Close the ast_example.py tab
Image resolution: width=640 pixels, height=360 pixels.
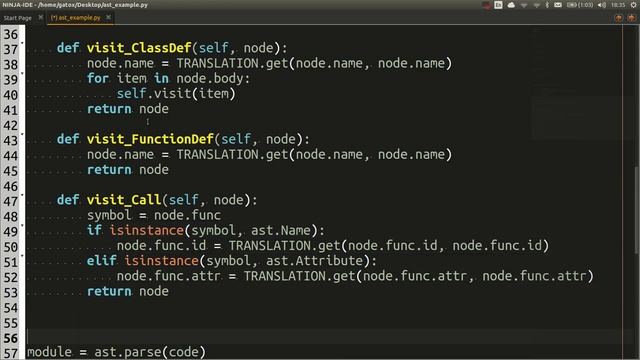click(x=108, y=17)
